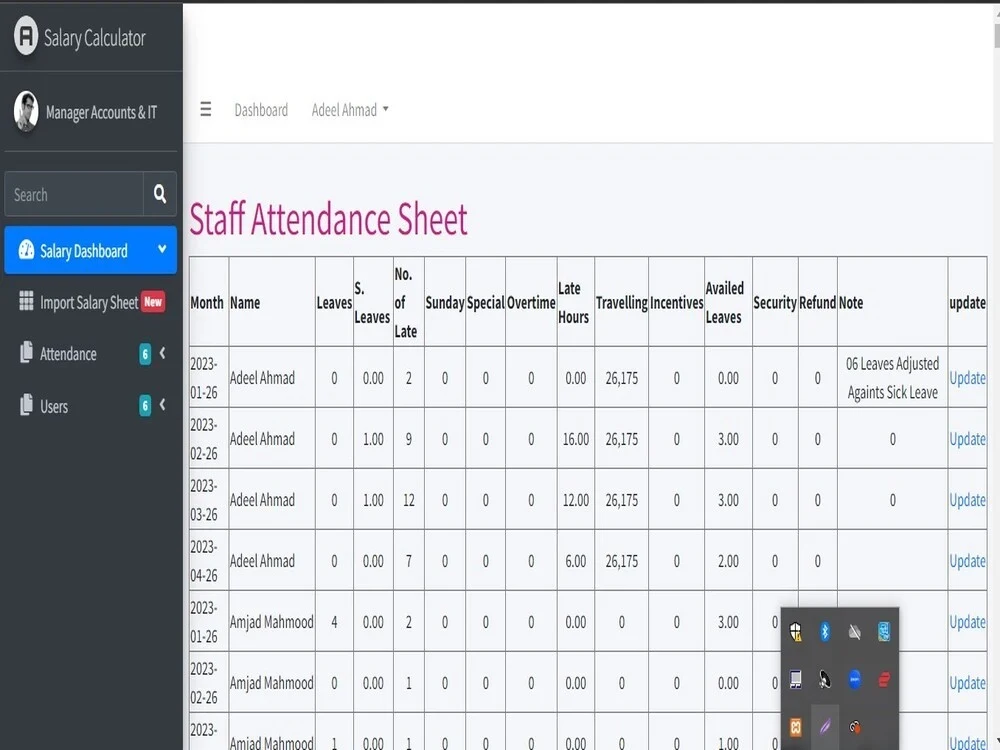Open XAMPP from the system tray
The height and width of the screenshot is (750, 1000).
pos(796,727)
